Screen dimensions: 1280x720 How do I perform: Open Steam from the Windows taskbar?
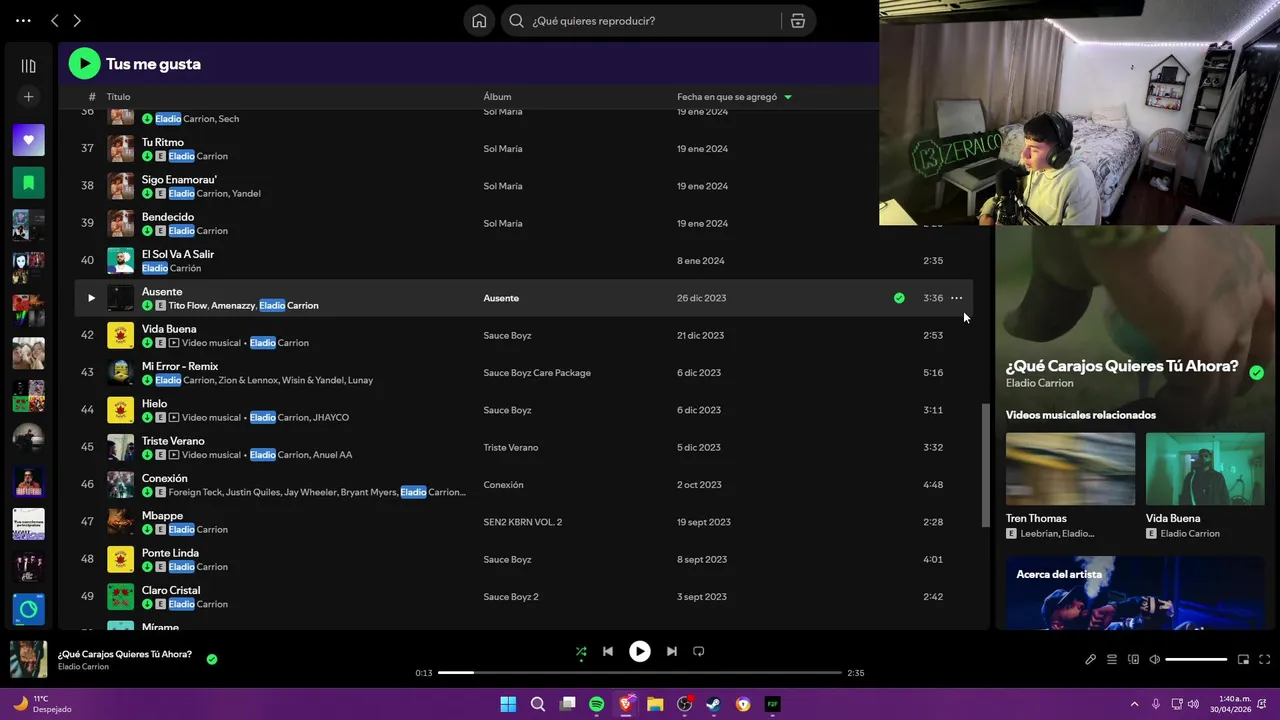click(714, 704)
